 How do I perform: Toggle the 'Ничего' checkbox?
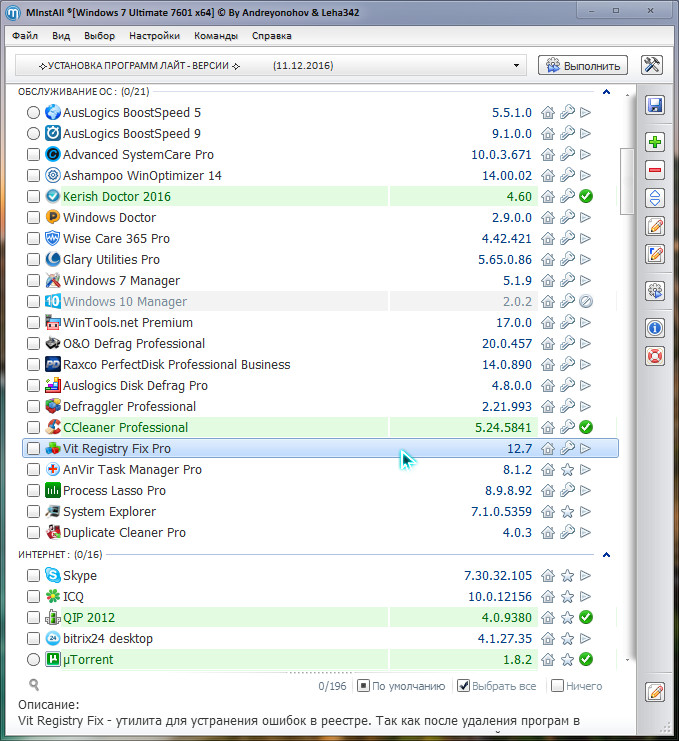click(x=558, y=686)
